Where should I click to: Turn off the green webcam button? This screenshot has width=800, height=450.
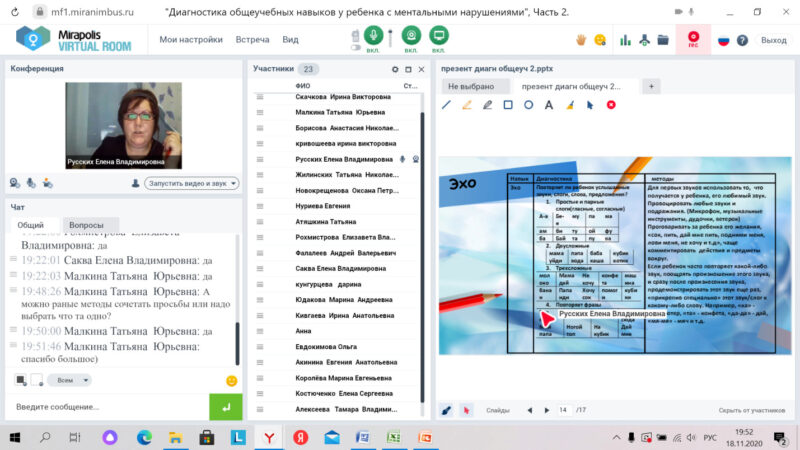pos(411,35)
